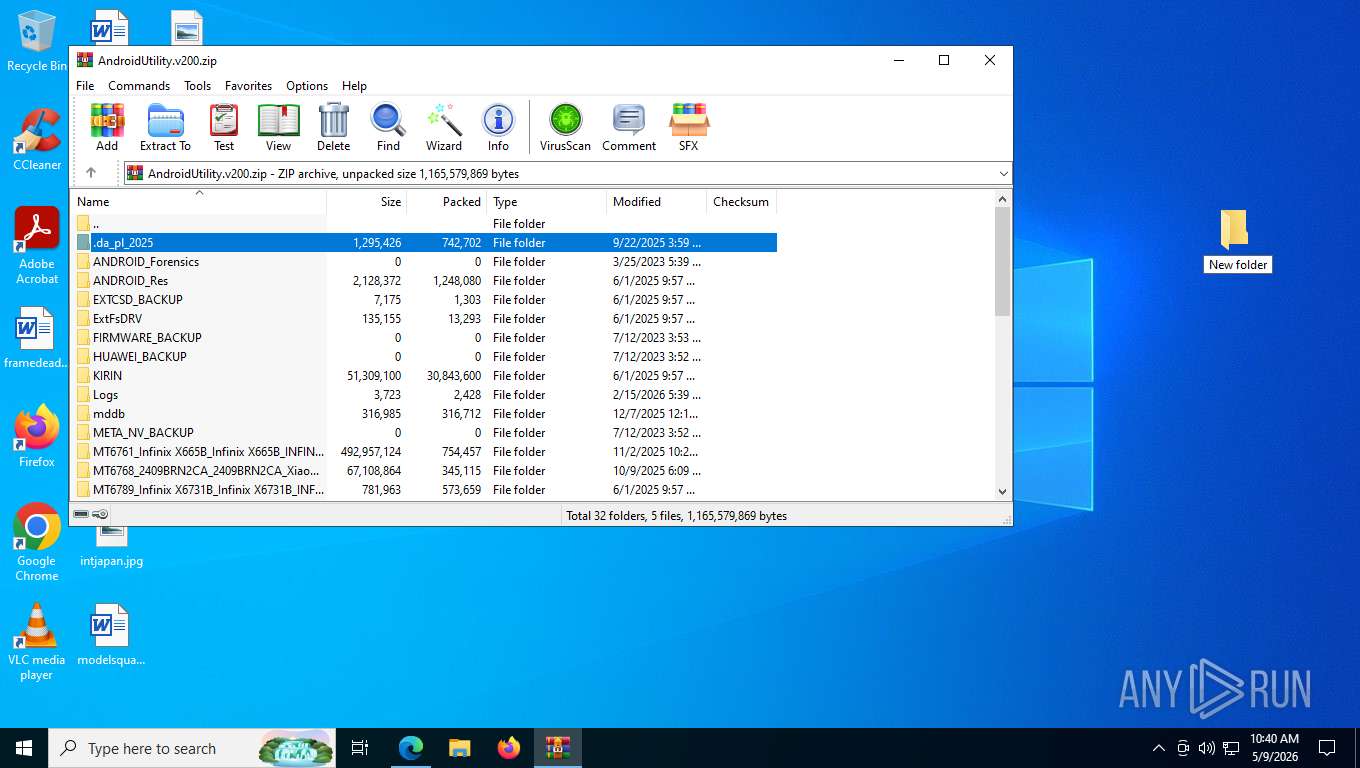Image resolution: width=1360 pixels, height=768 pixels.
Task: Sort files by Packed column
Action: [447, 202]
